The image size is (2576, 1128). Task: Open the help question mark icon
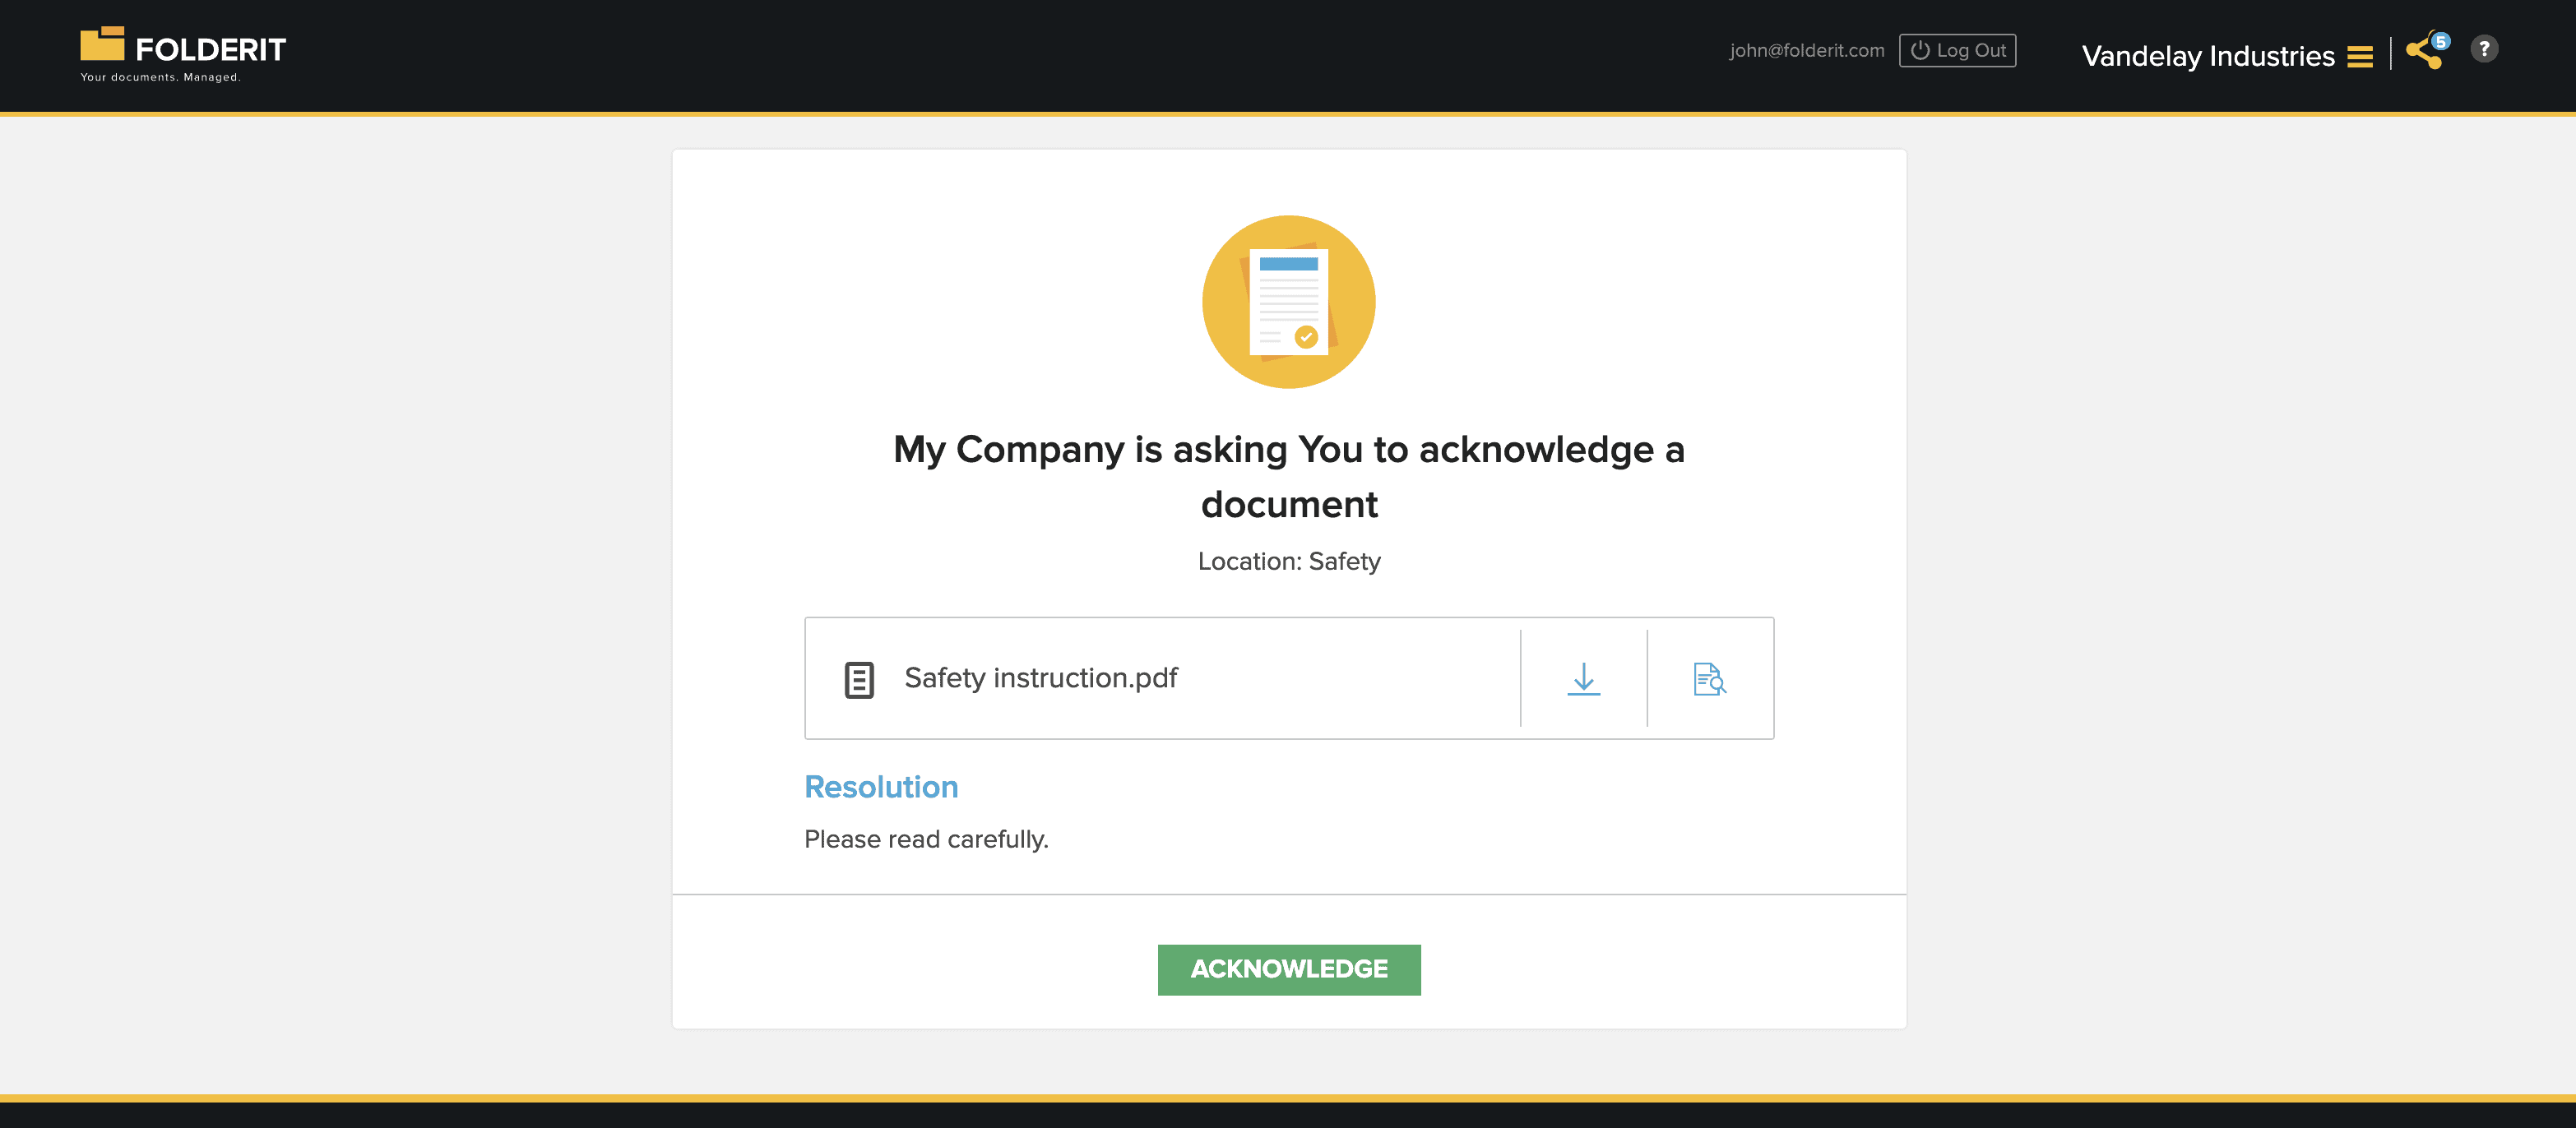[2484, 49]
